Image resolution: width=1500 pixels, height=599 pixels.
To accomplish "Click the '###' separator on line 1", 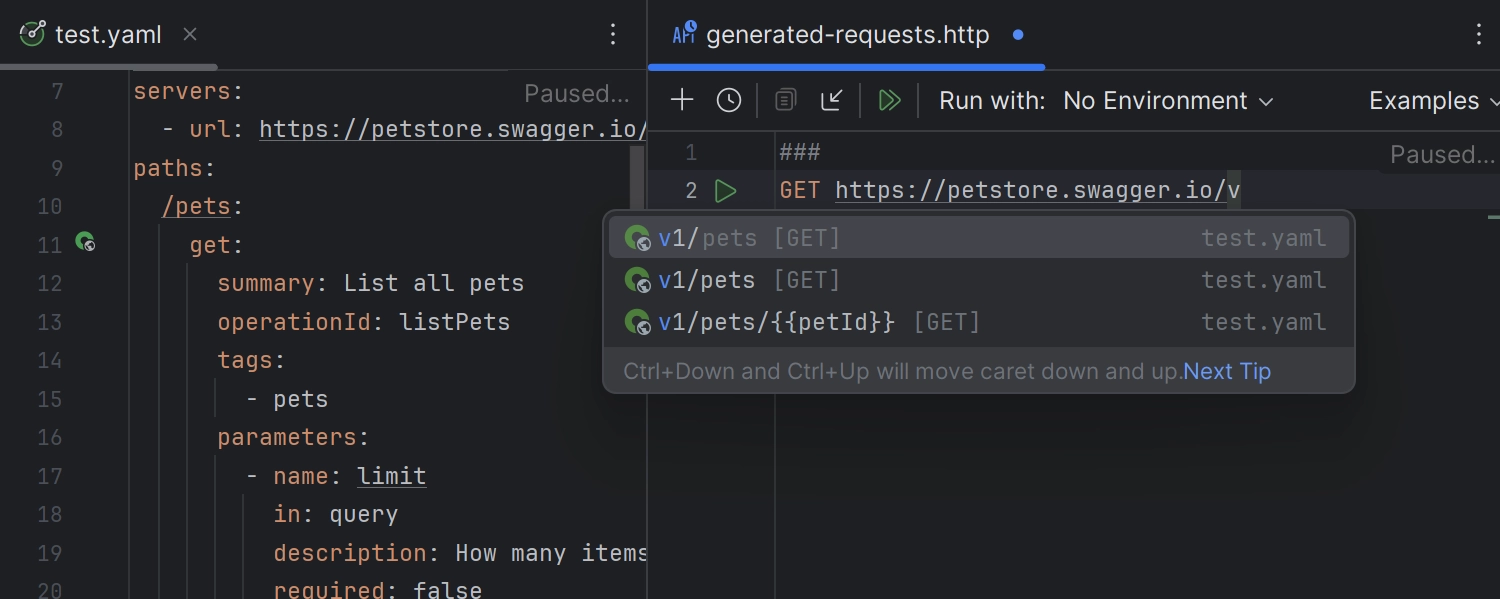I will [x=800, y=152].
